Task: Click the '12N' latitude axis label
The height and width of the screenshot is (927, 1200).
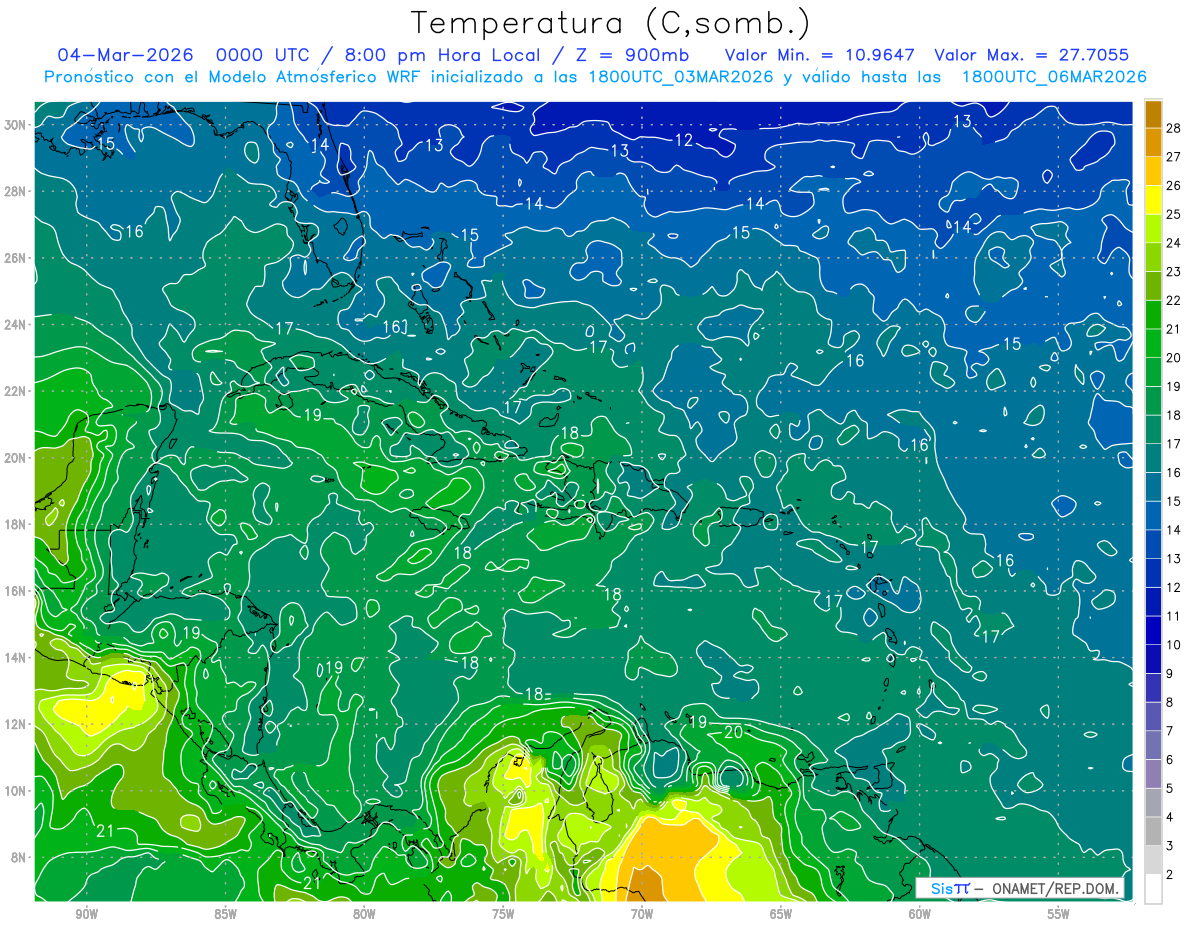Action: [17, 724]
